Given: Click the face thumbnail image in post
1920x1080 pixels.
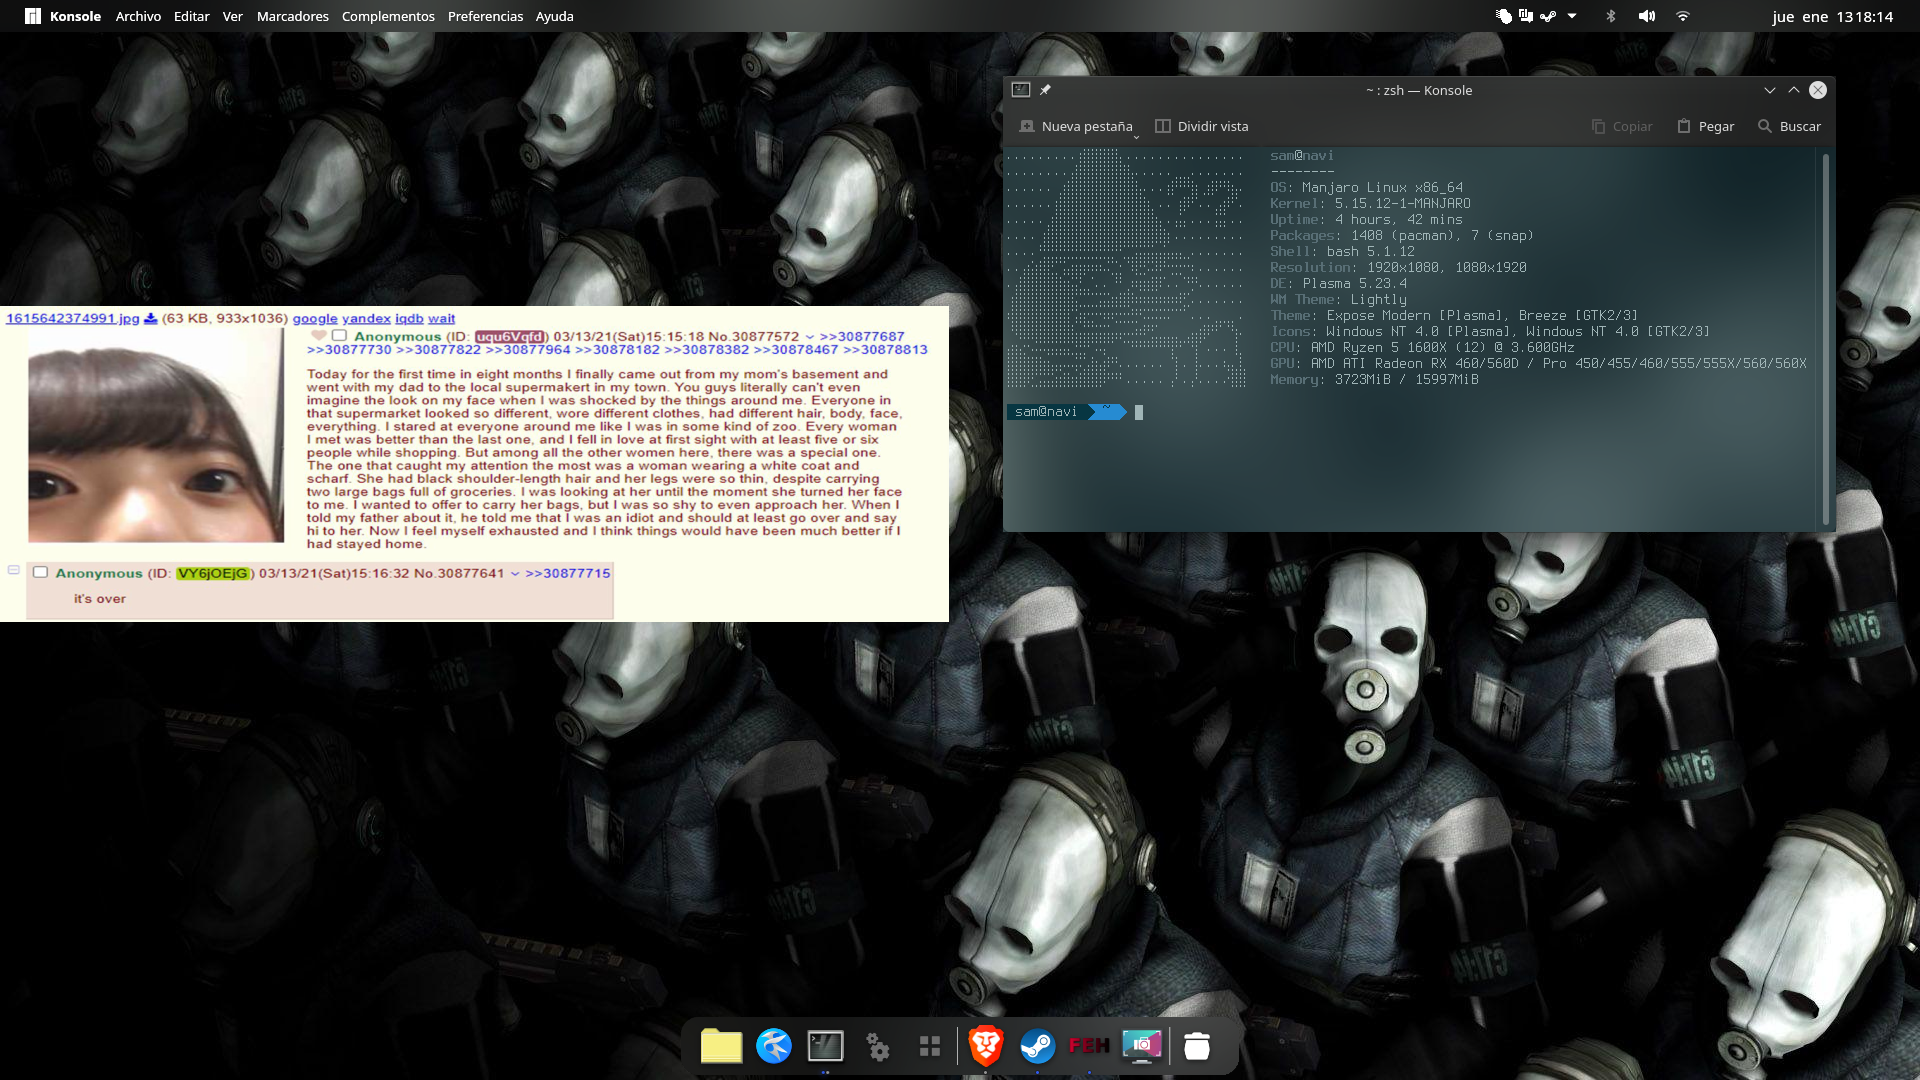Looking at the screenshot, I should point(156,436).
